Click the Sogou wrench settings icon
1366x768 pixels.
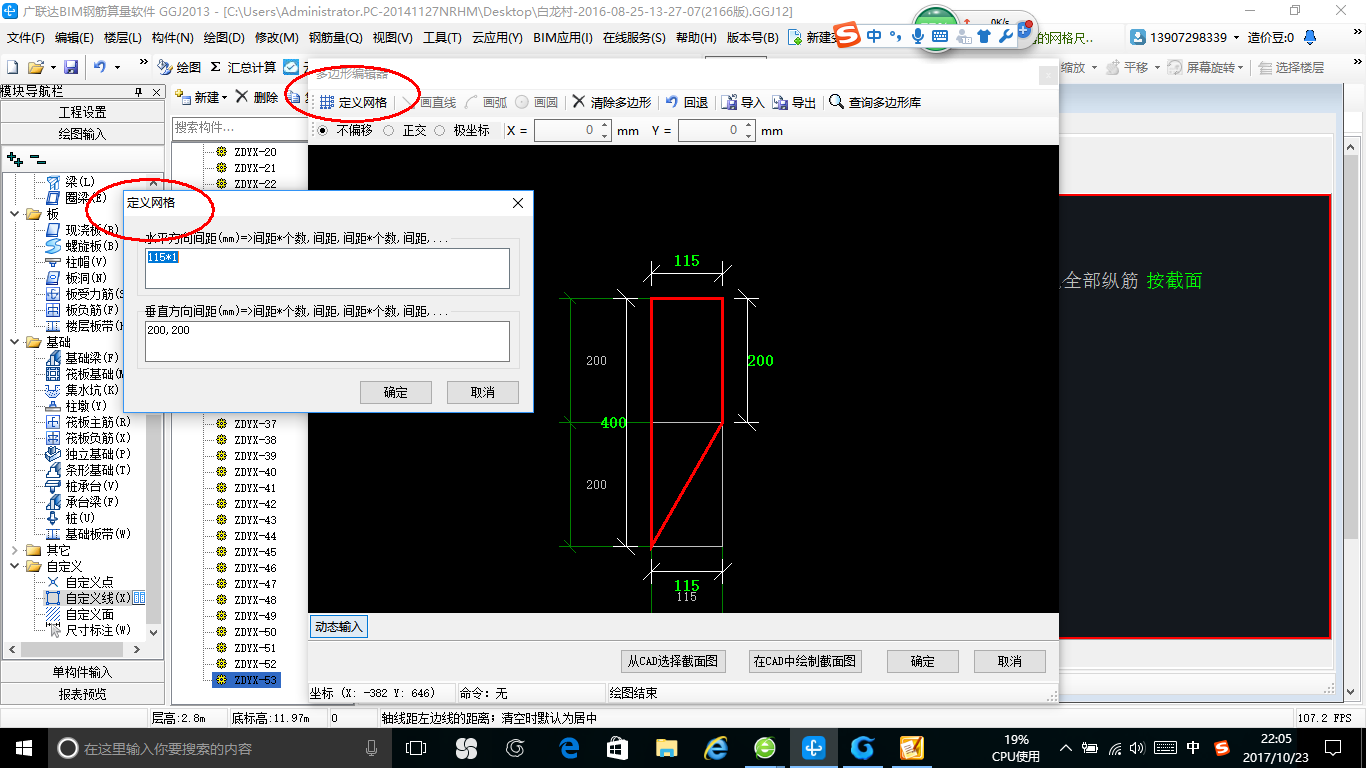pyautogui.click(x=1005, y=36)
